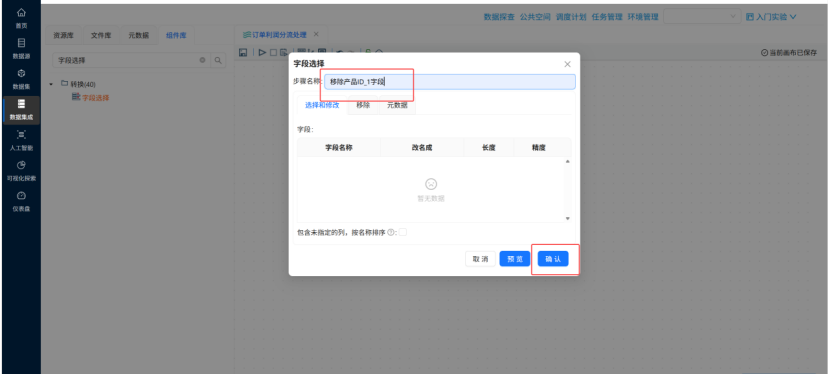Screen dimensions: 830x374
Task: Toggle 包含未指定的列，按名称排序 checkbox
Action: (x=403, y=232)
